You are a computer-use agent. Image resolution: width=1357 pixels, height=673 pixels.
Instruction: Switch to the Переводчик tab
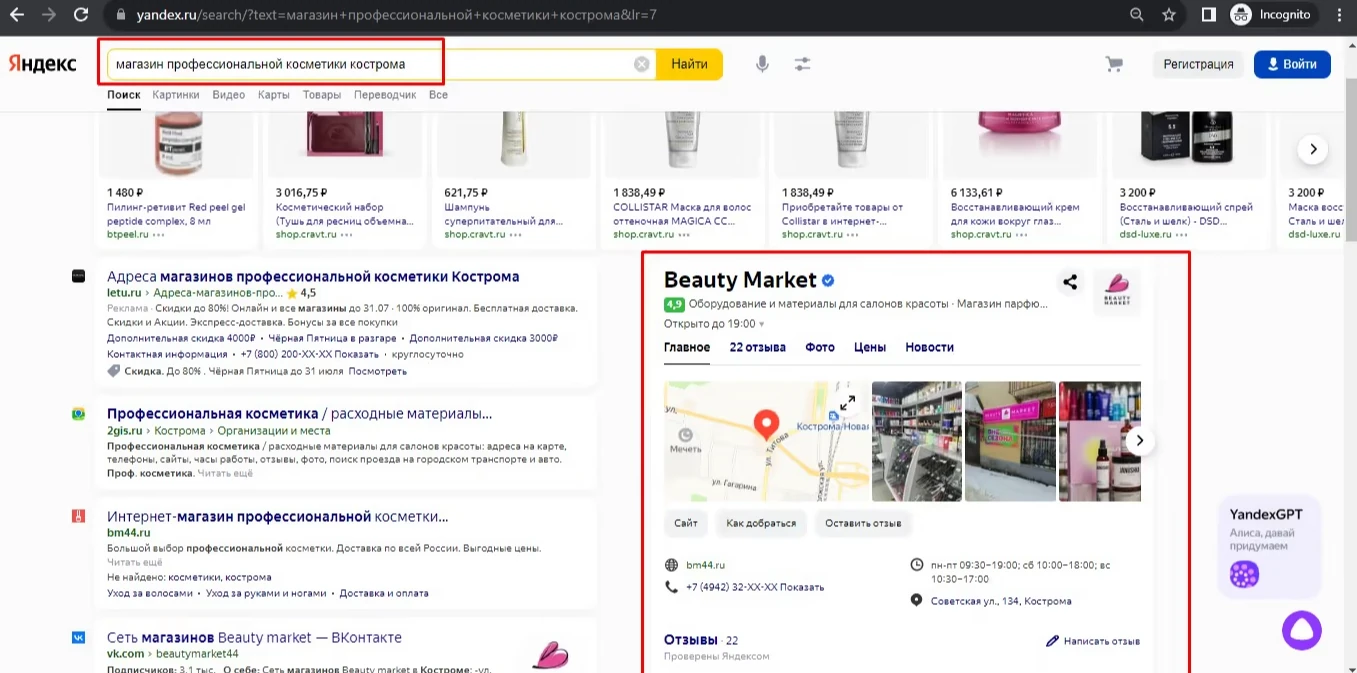[x=385, y=95]
